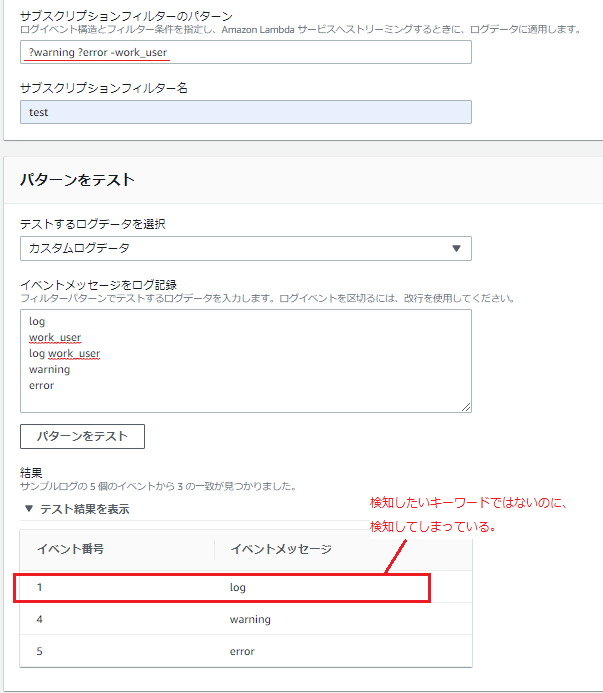Select the result row with message error
The height and width of the screenshot is (693, 603).
pyautogui.click(x=246, y=651)
